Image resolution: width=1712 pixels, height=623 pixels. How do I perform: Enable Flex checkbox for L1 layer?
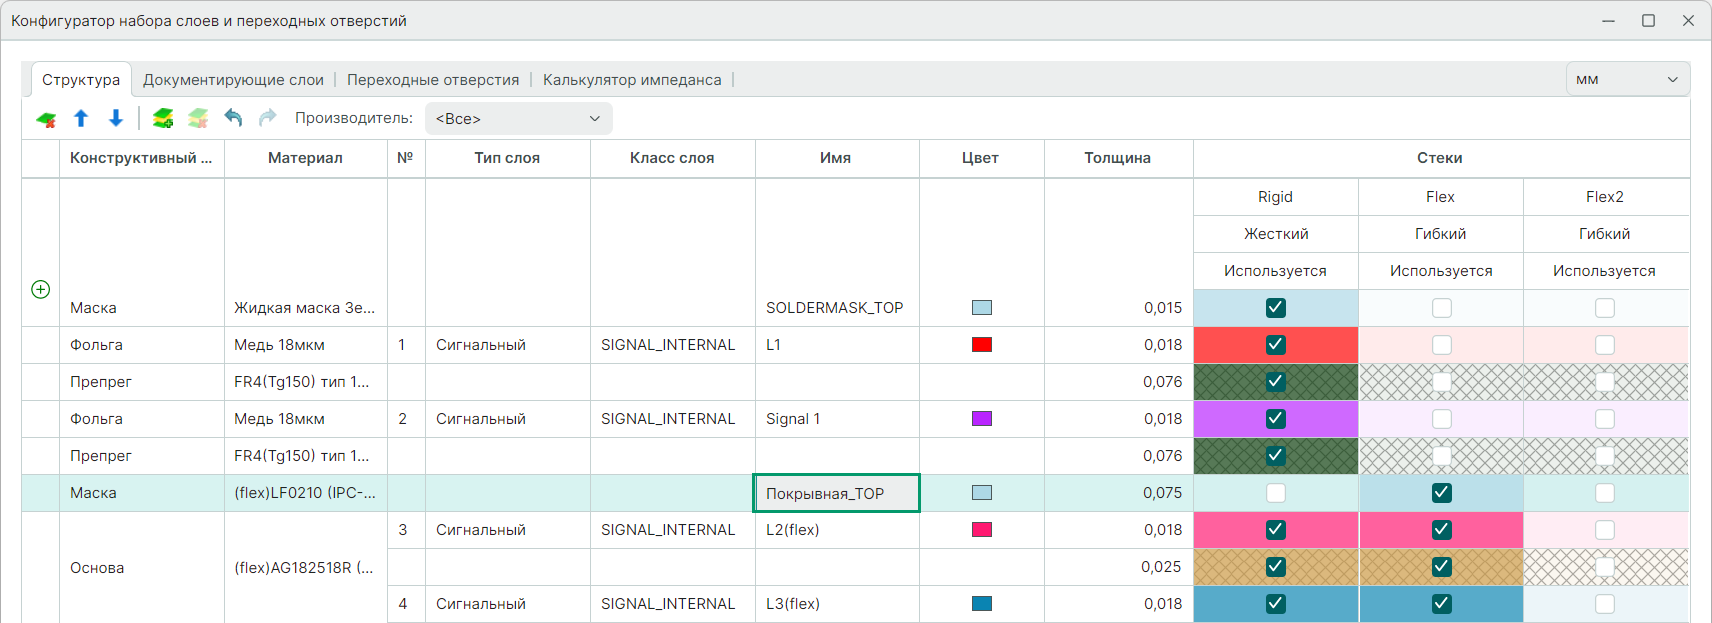click(x=1441, y=345)
